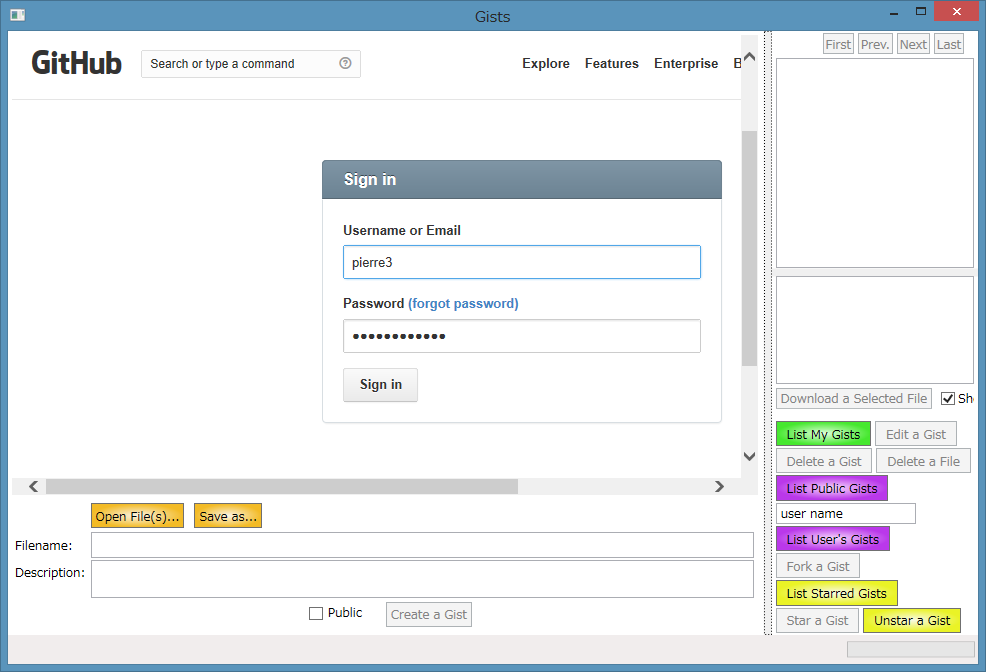
Task: Click the List My Gists button
Action: click(823, 434)
